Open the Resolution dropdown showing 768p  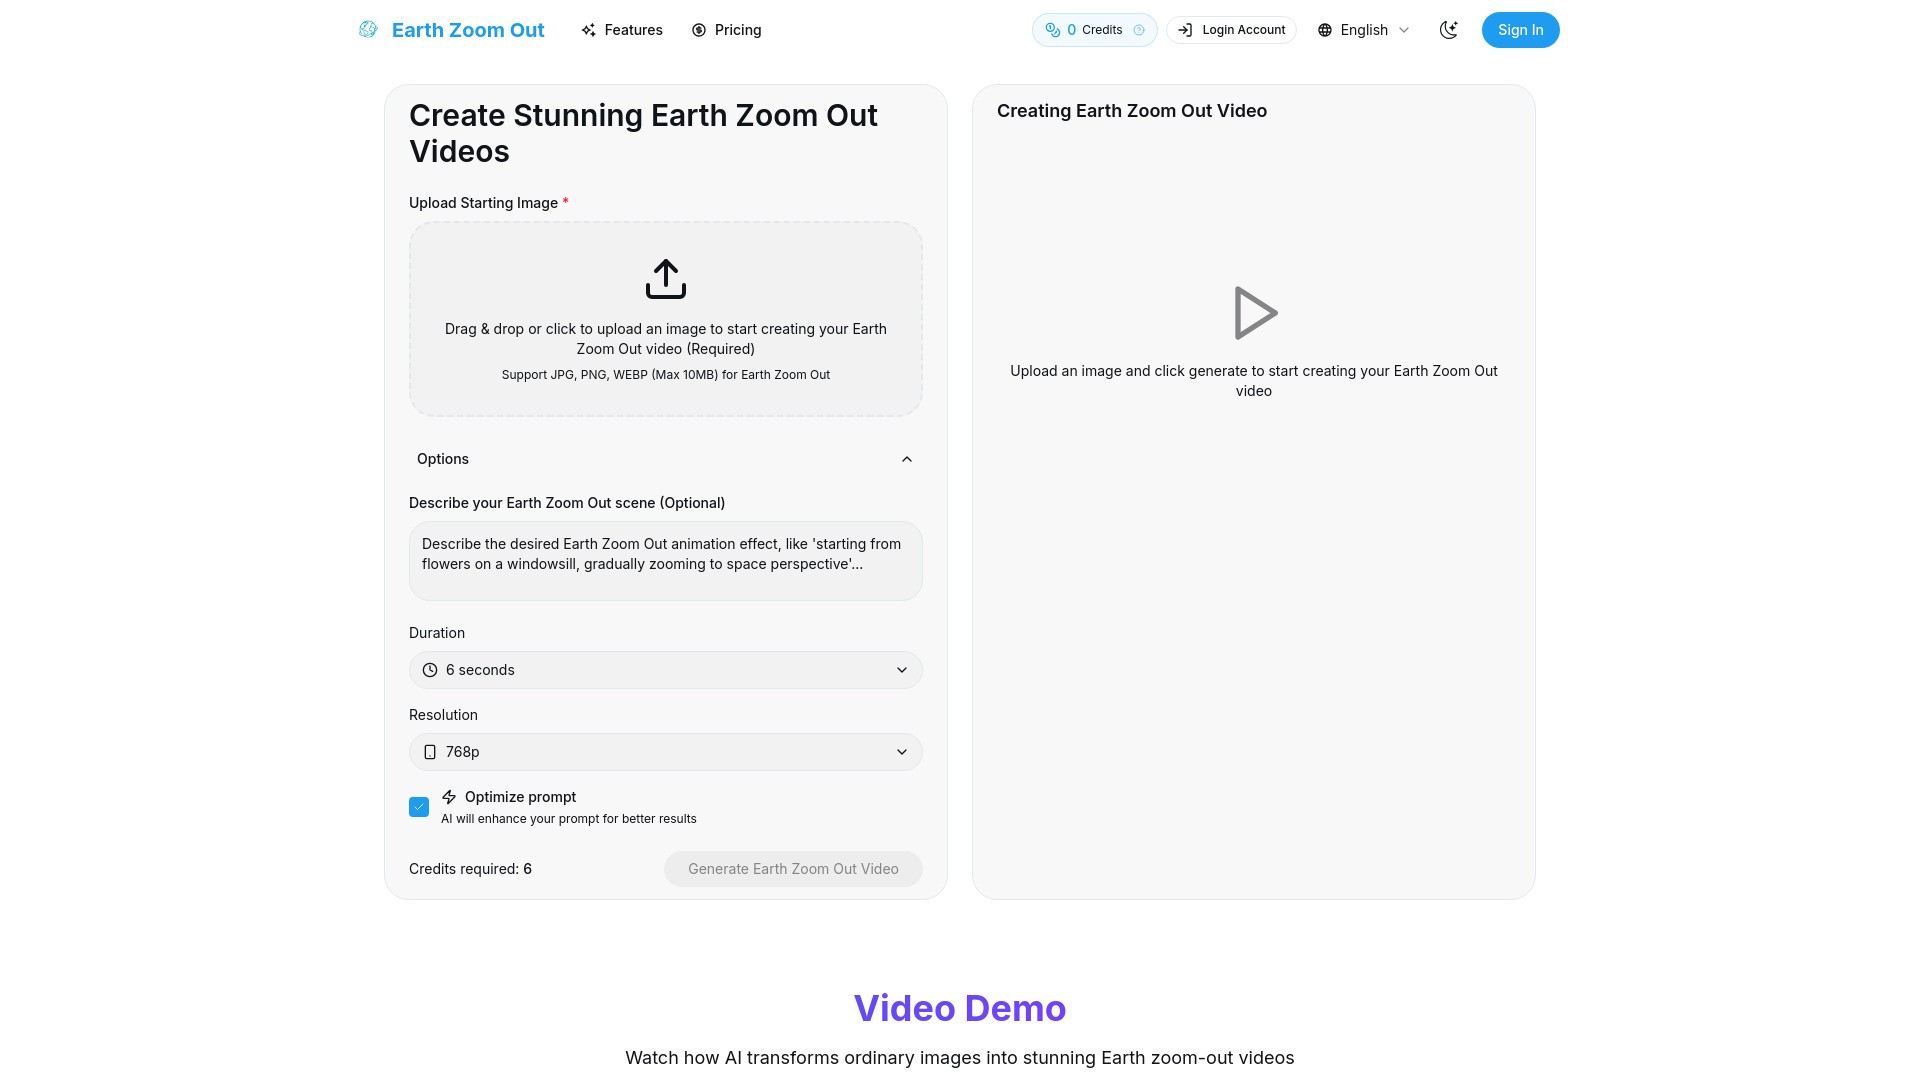click(x=665, y=751)
